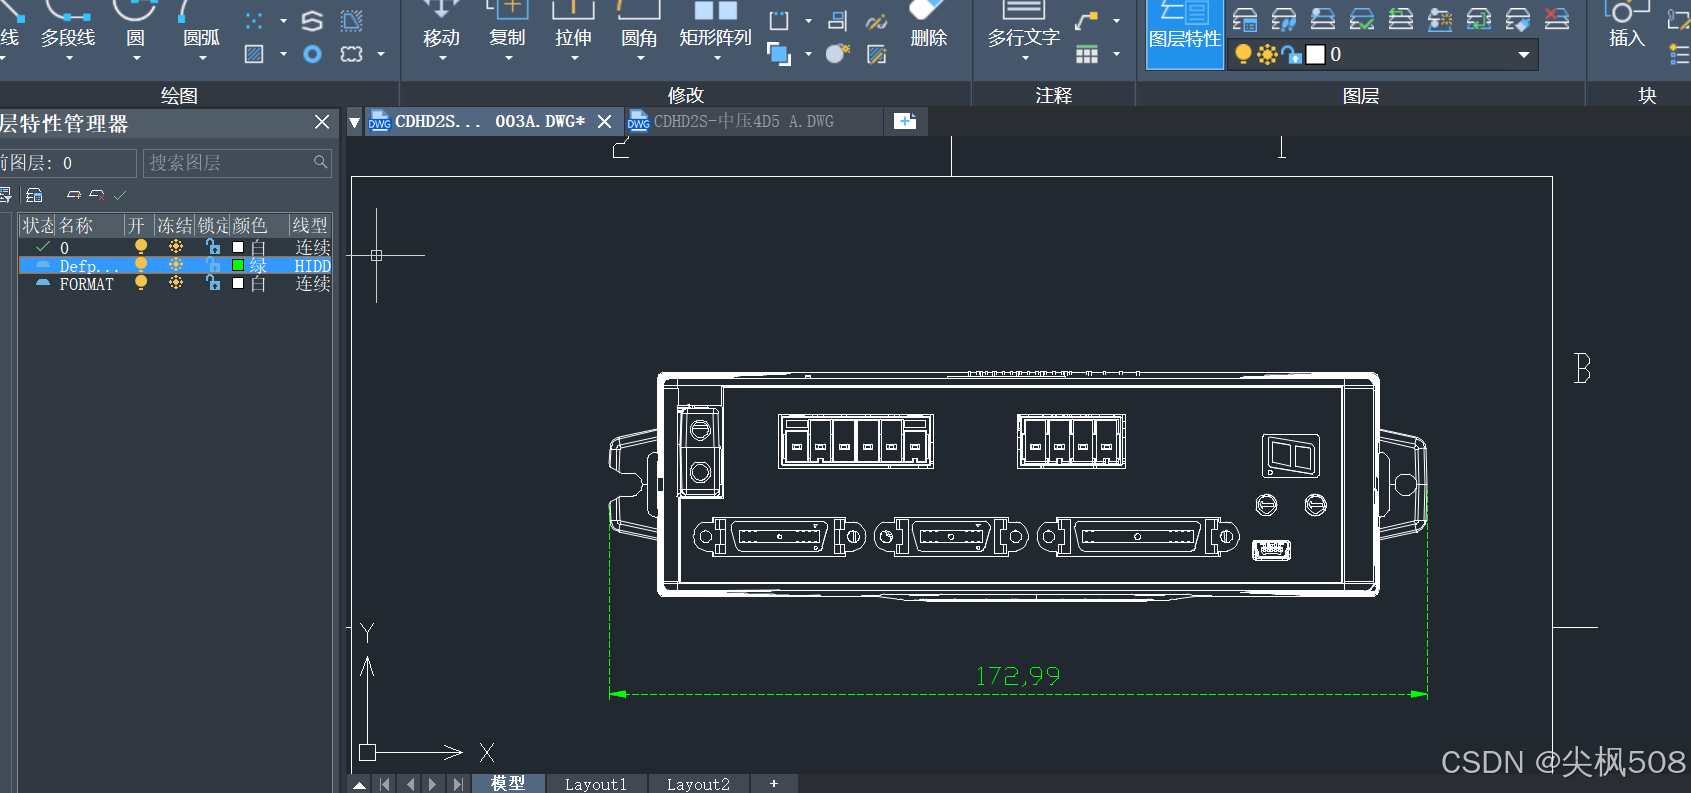Click the green color swatch of Defp layer
This screenshot has height=793, width=1691.
238,265
